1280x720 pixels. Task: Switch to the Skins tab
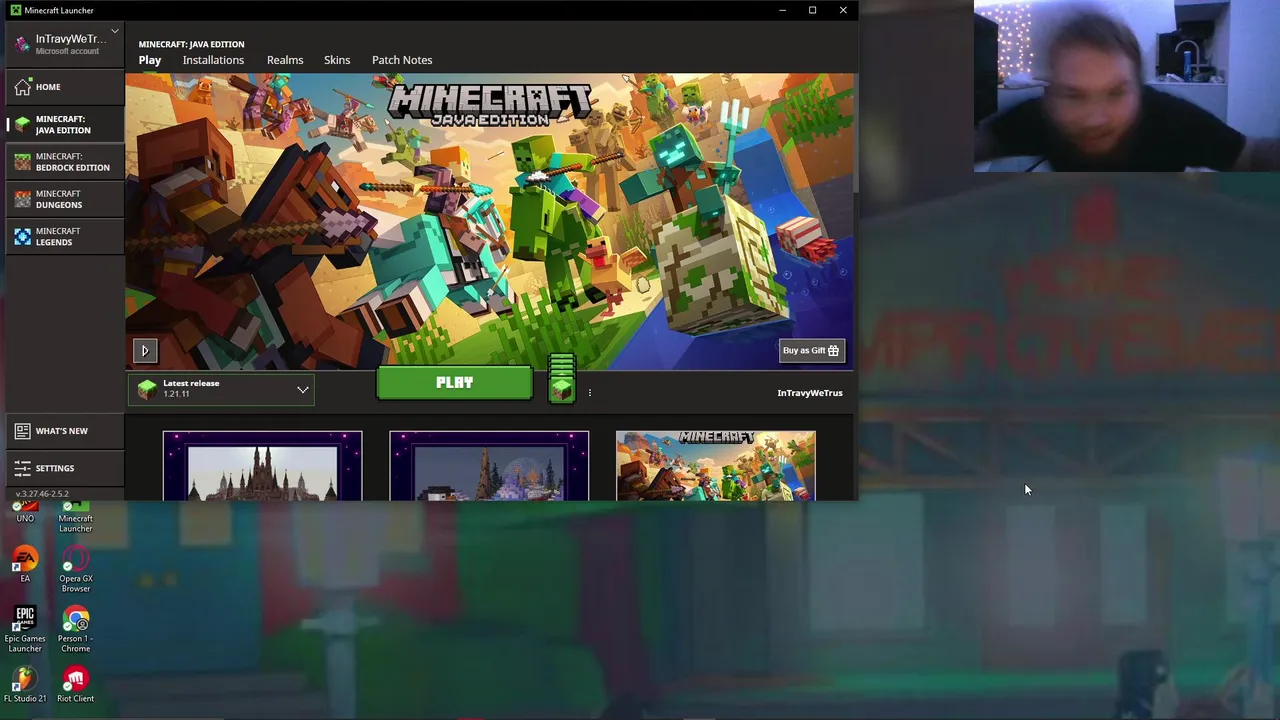[x=337, y=60]
